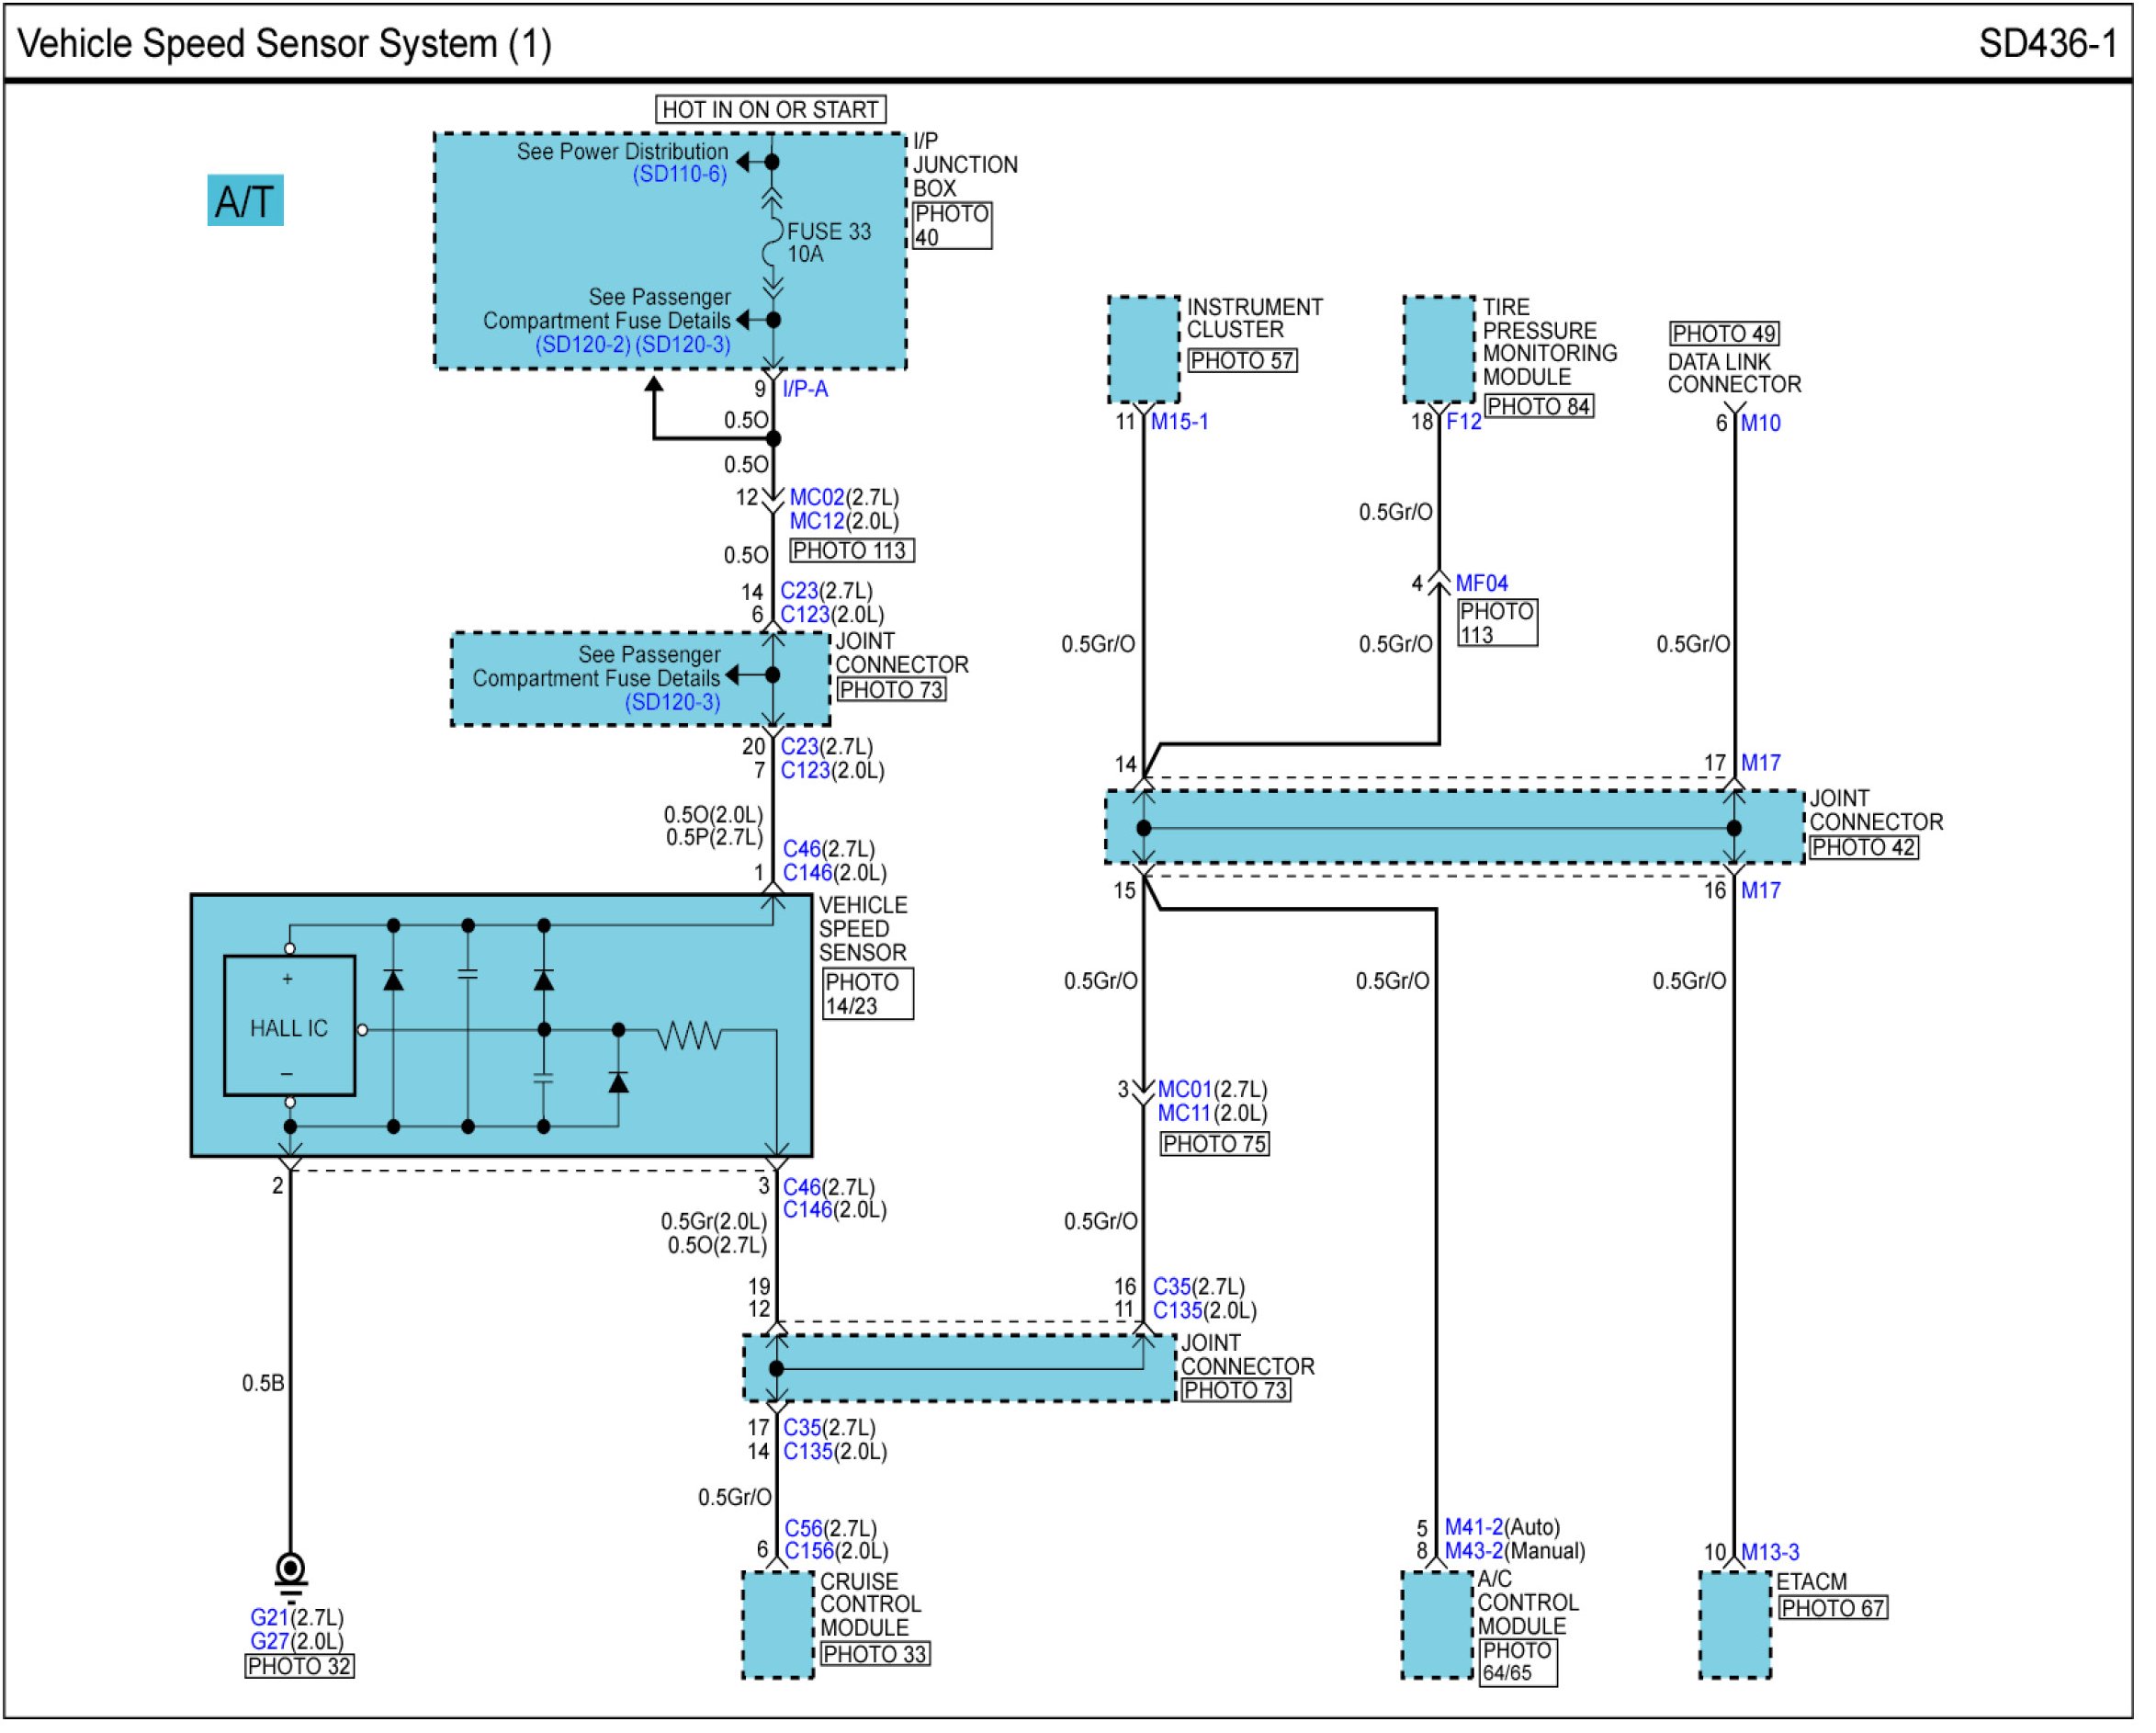Click the ground symbol icon above G21
This screenshot has width=2156, height=1733.
pyautogui.click(x=291, y=1575)
